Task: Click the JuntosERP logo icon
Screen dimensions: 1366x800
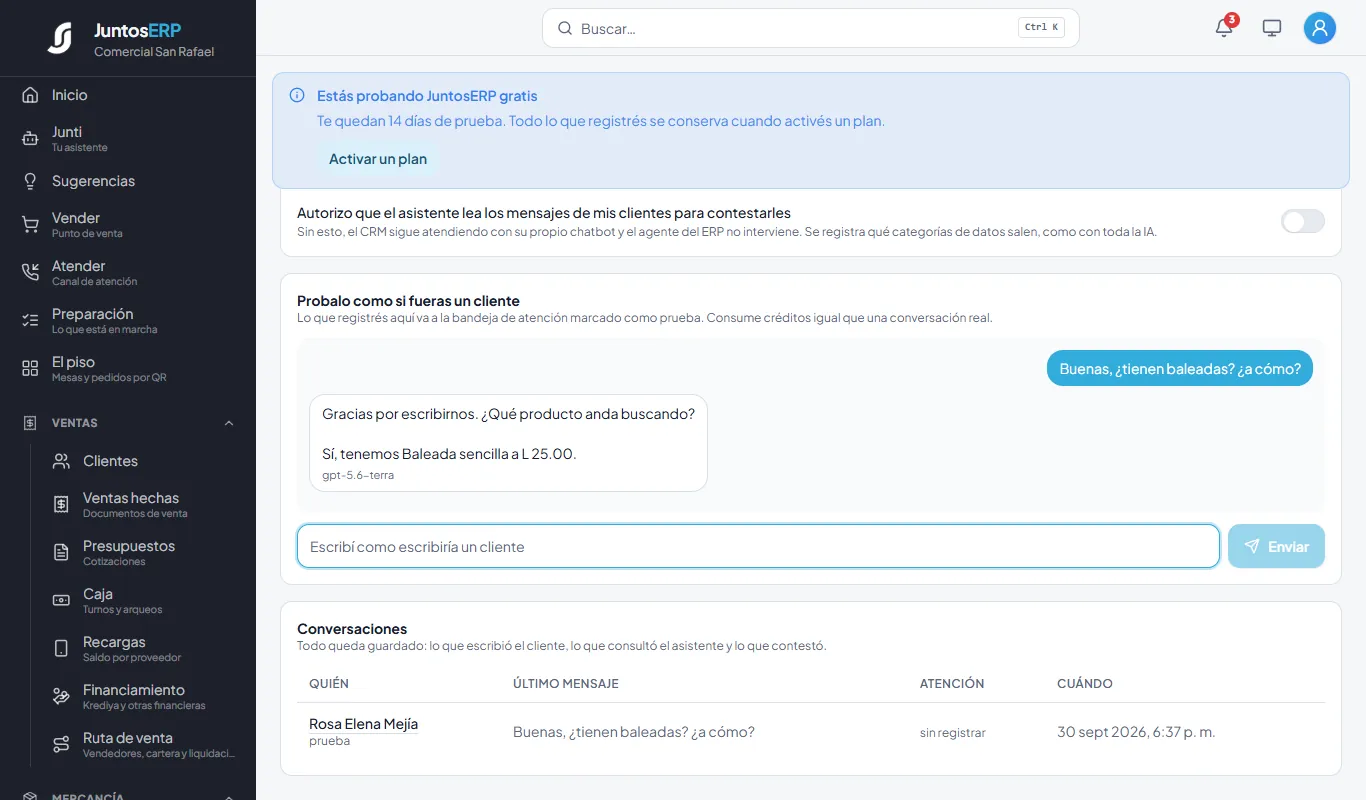Action: tap(60, 38)
